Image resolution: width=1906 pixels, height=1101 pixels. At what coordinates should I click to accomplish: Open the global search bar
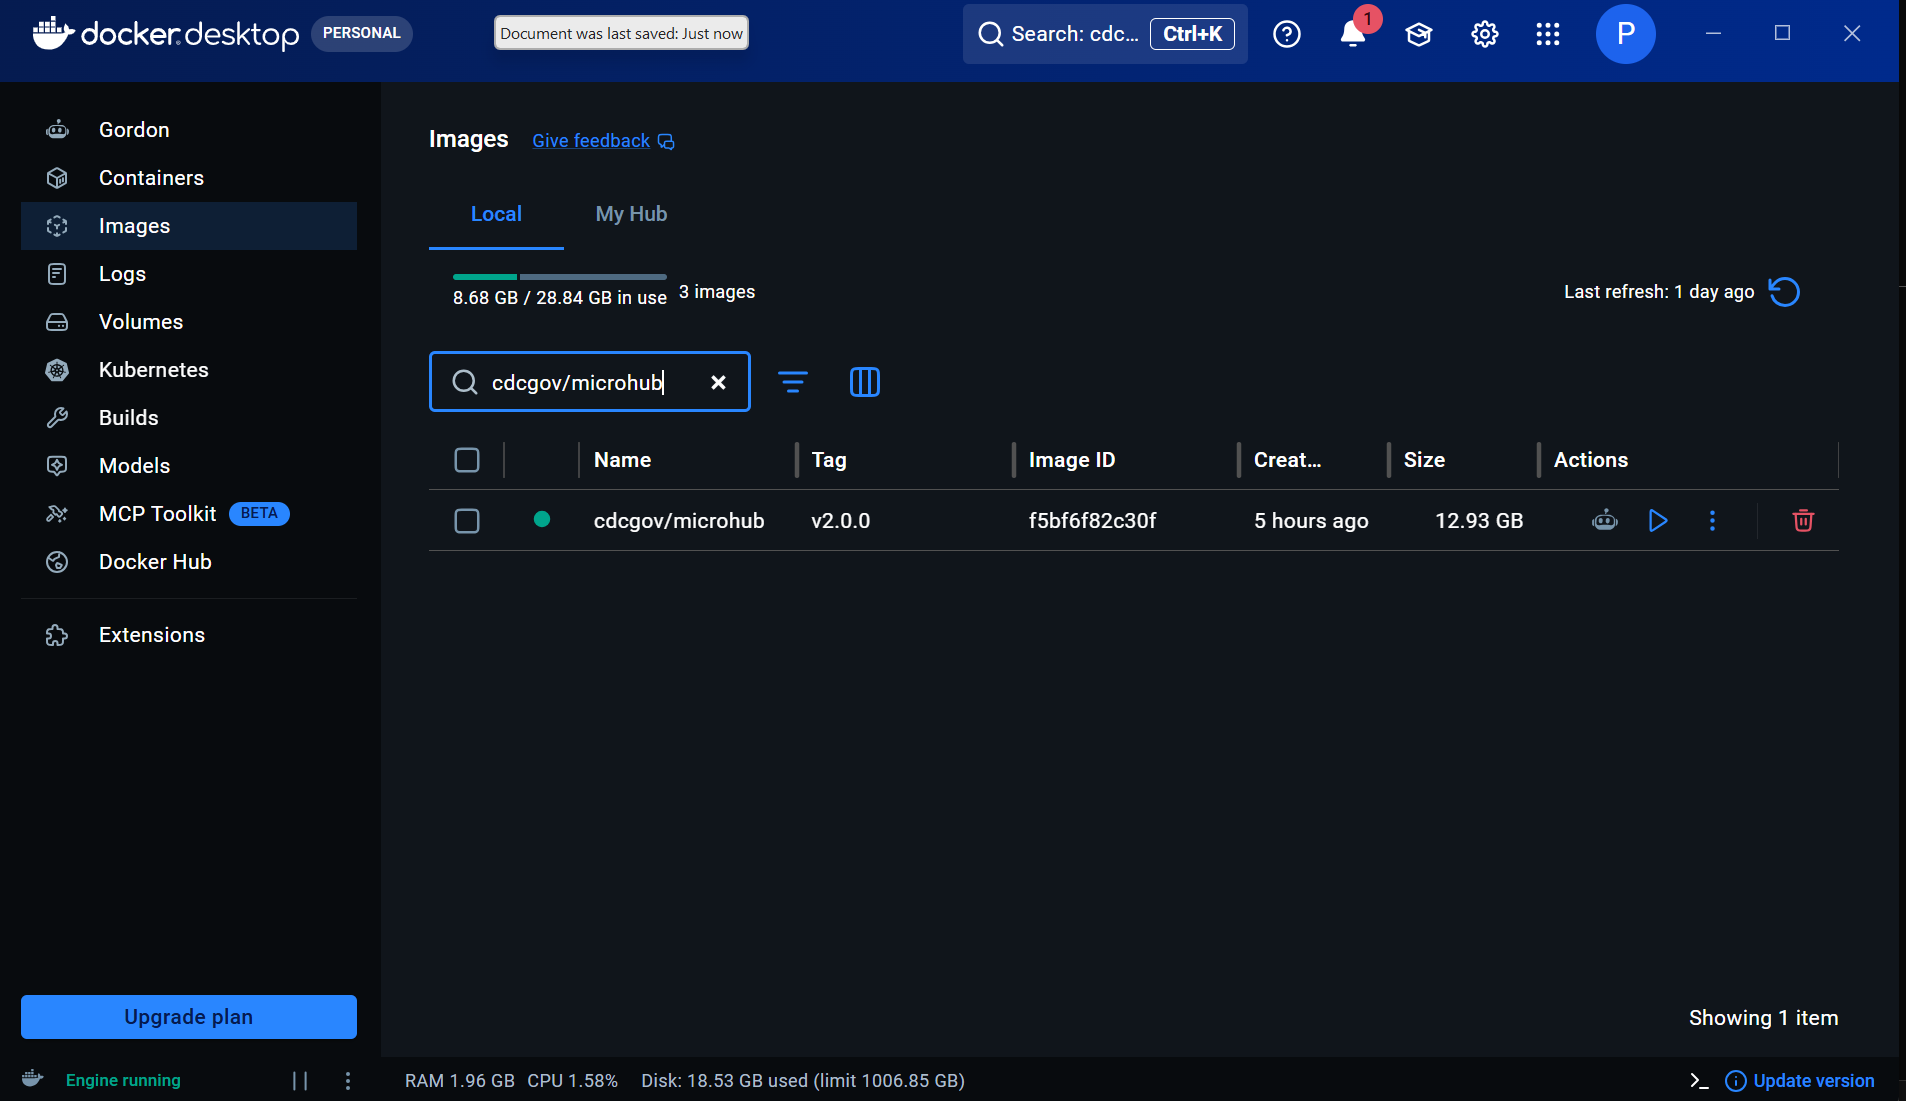click(1105, 34)
